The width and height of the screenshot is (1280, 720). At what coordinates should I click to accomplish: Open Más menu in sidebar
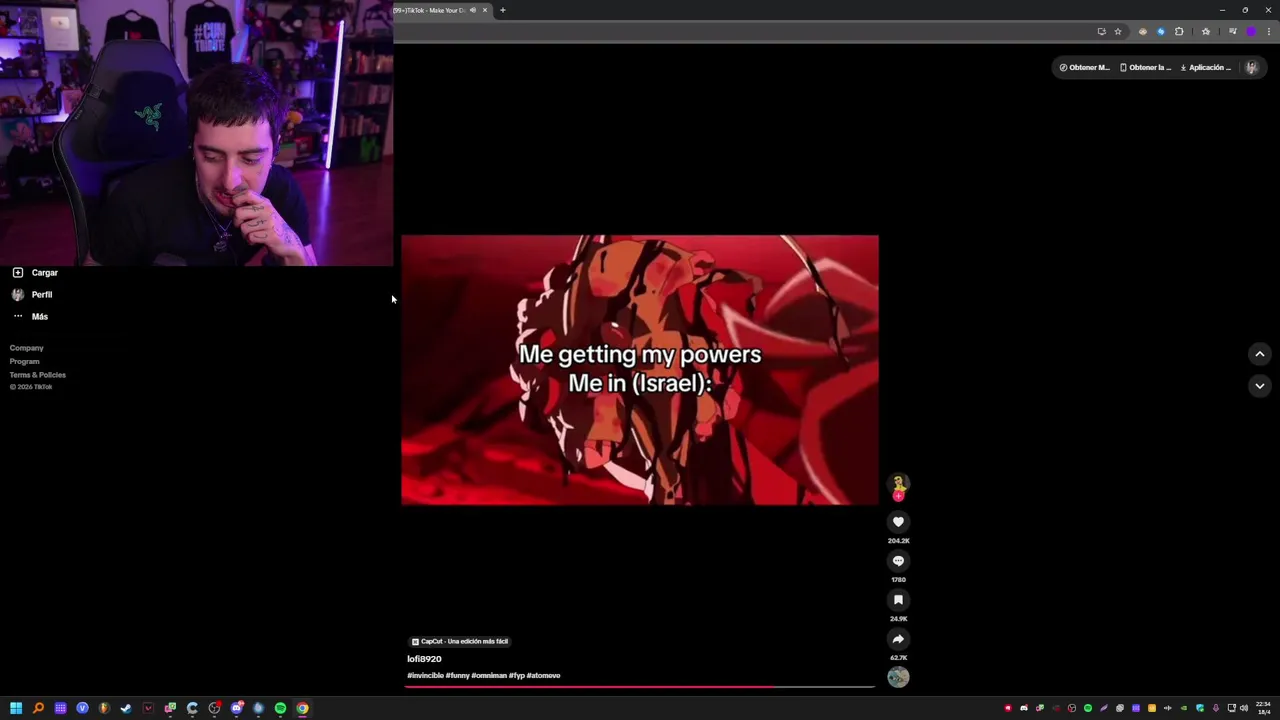pyautogui.click(x=30, y=317)
